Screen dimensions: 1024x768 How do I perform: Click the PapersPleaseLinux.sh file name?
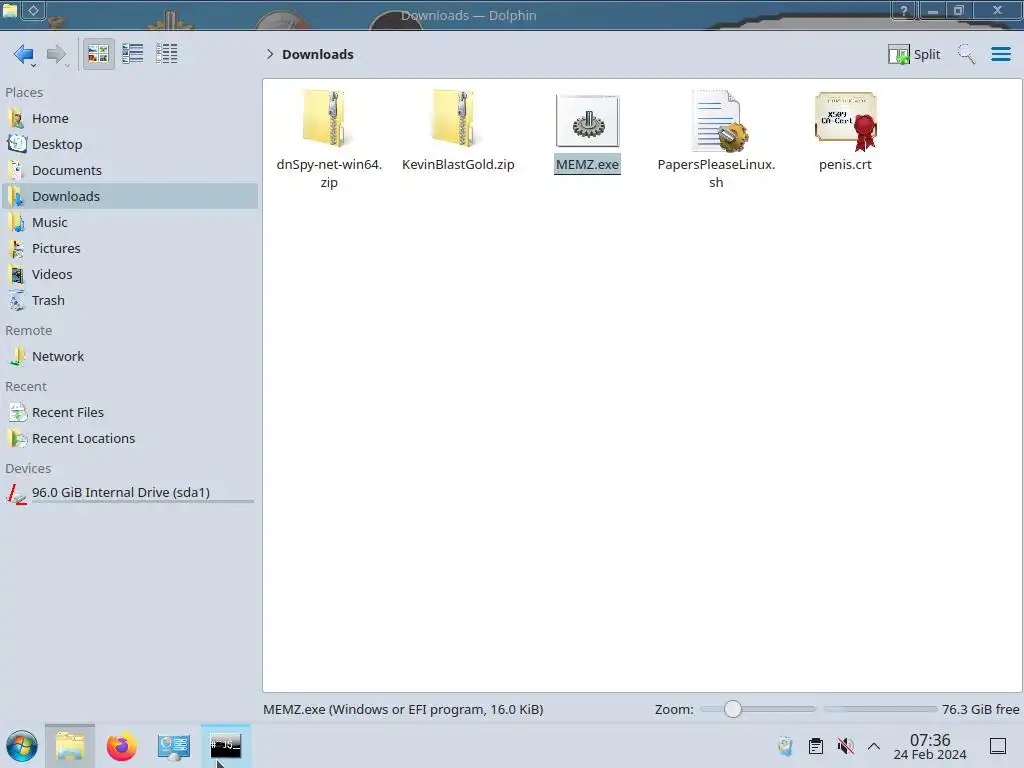716,174
